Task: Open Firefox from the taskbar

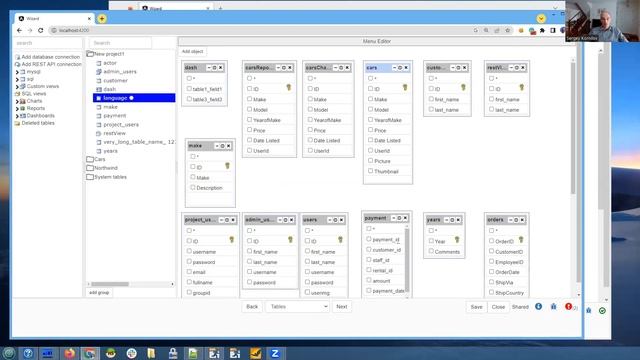Action: tap(69, 353)
